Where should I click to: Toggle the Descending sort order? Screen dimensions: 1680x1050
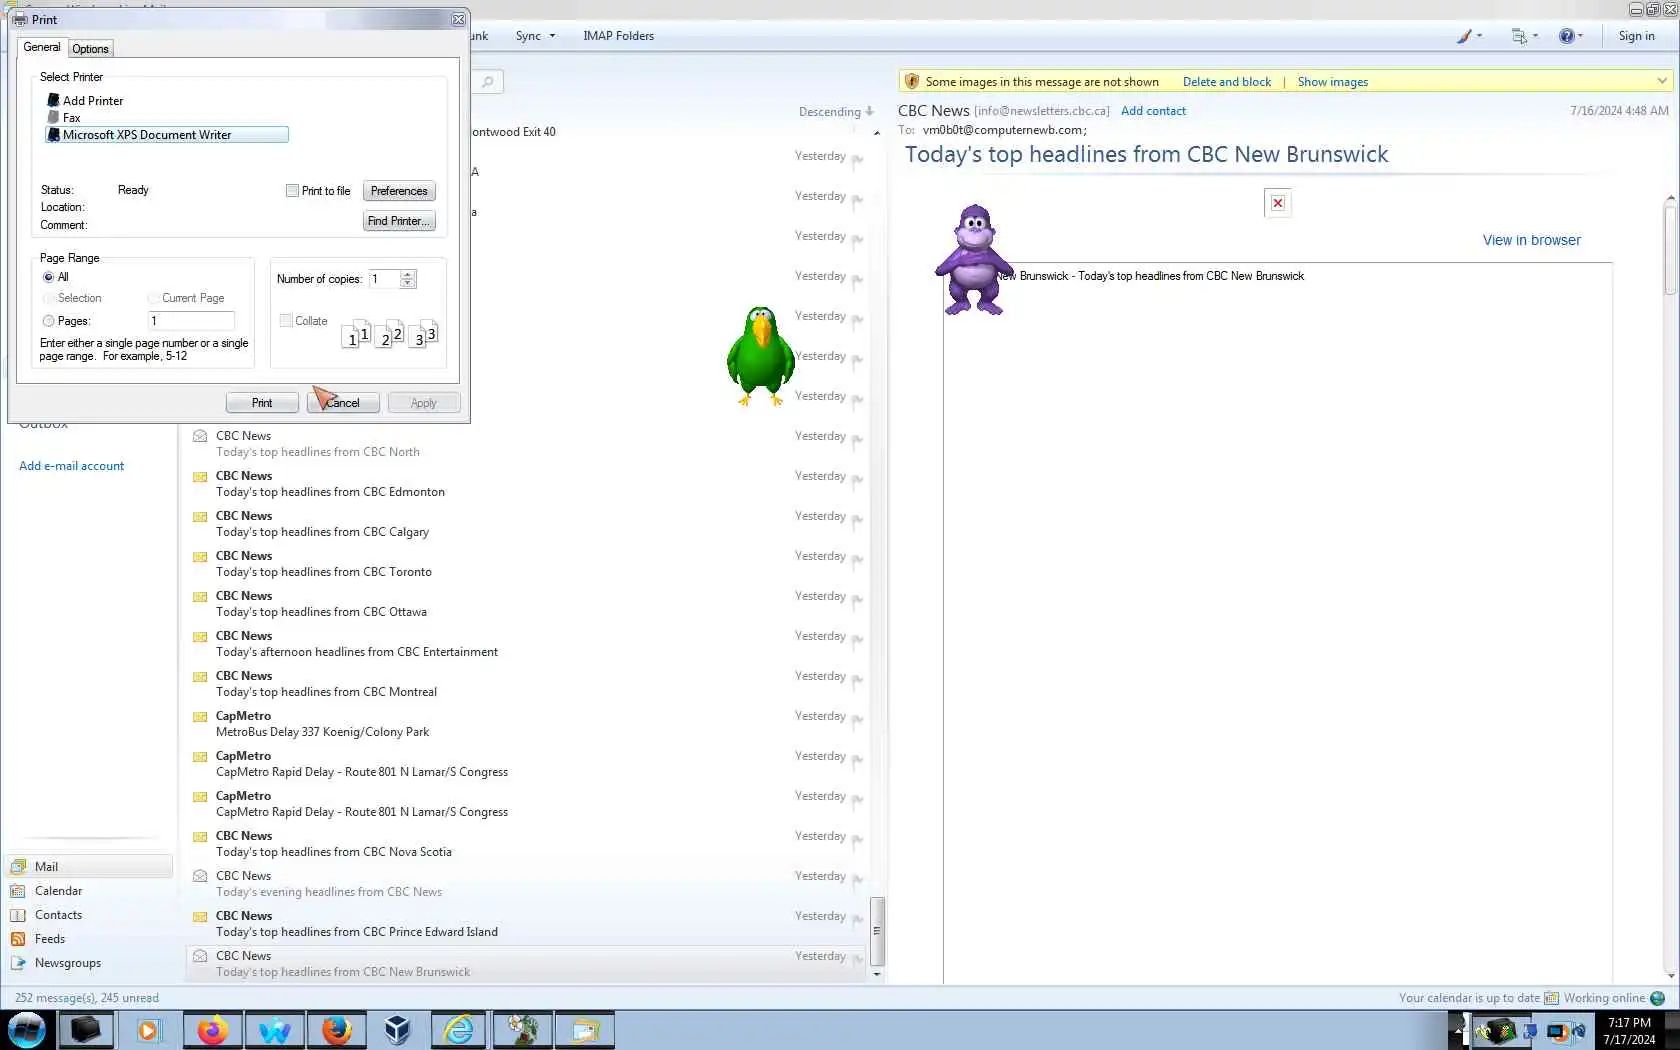(836, 112)
